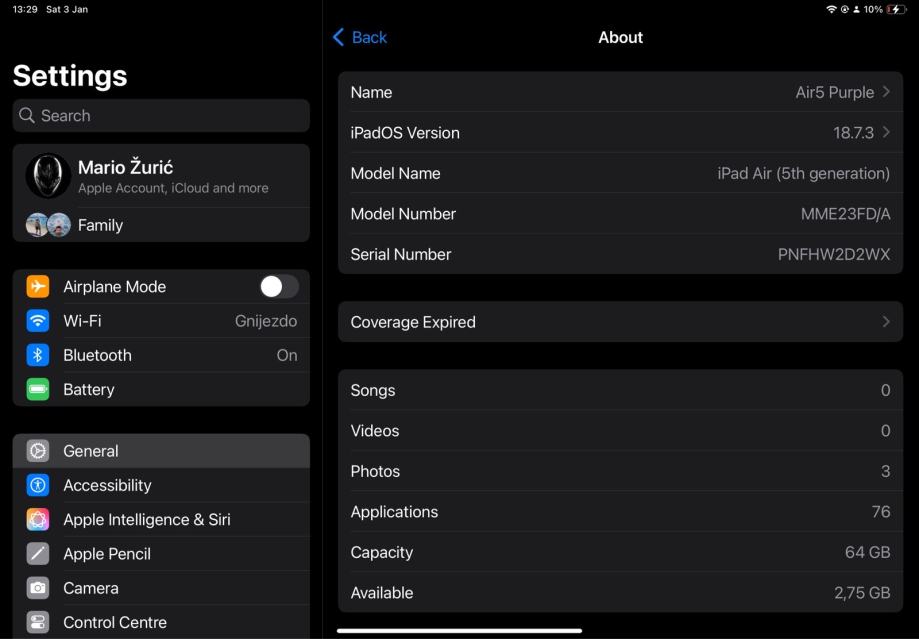
Task: Tap the Airplane Mode orange icon
Action: coord(38,287)
